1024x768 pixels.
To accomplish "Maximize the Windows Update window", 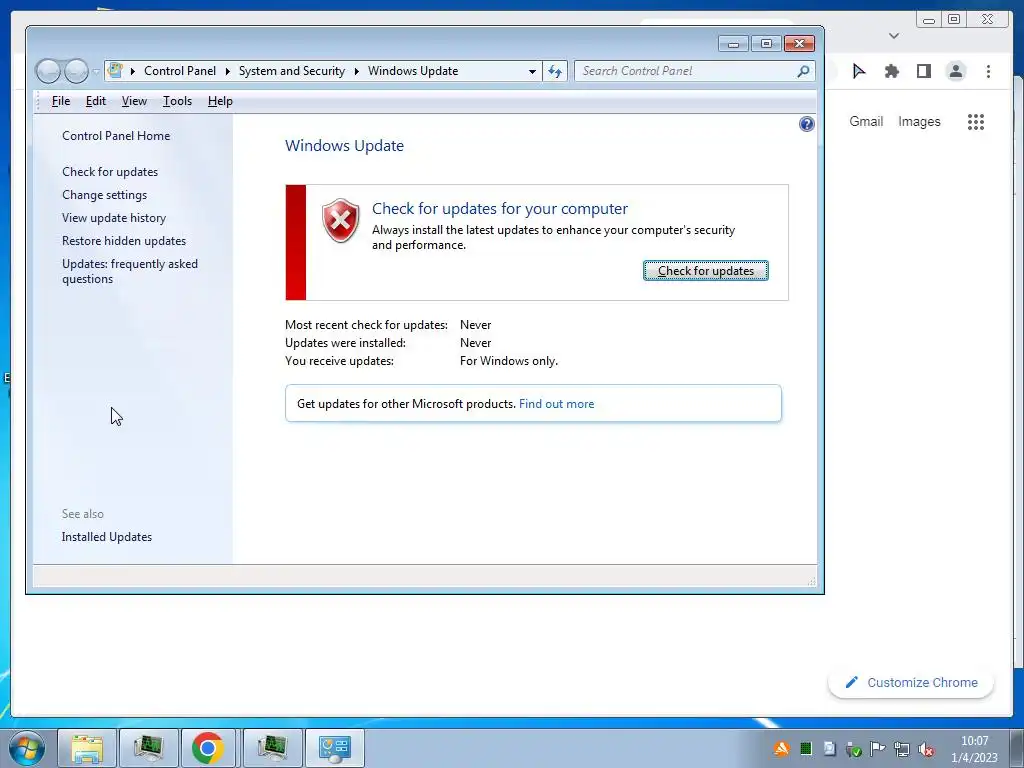I will pyautogui.click(x=766, y=44).
